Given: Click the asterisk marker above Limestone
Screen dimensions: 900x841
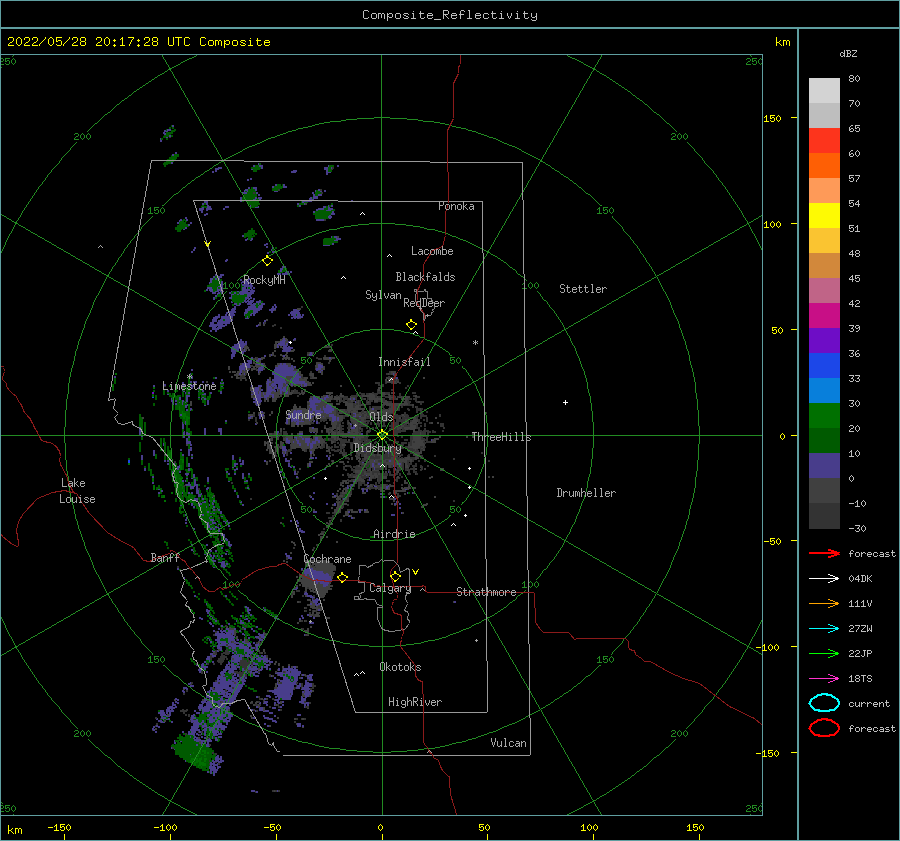Looking at the screenshot, I should coord(189,377).
